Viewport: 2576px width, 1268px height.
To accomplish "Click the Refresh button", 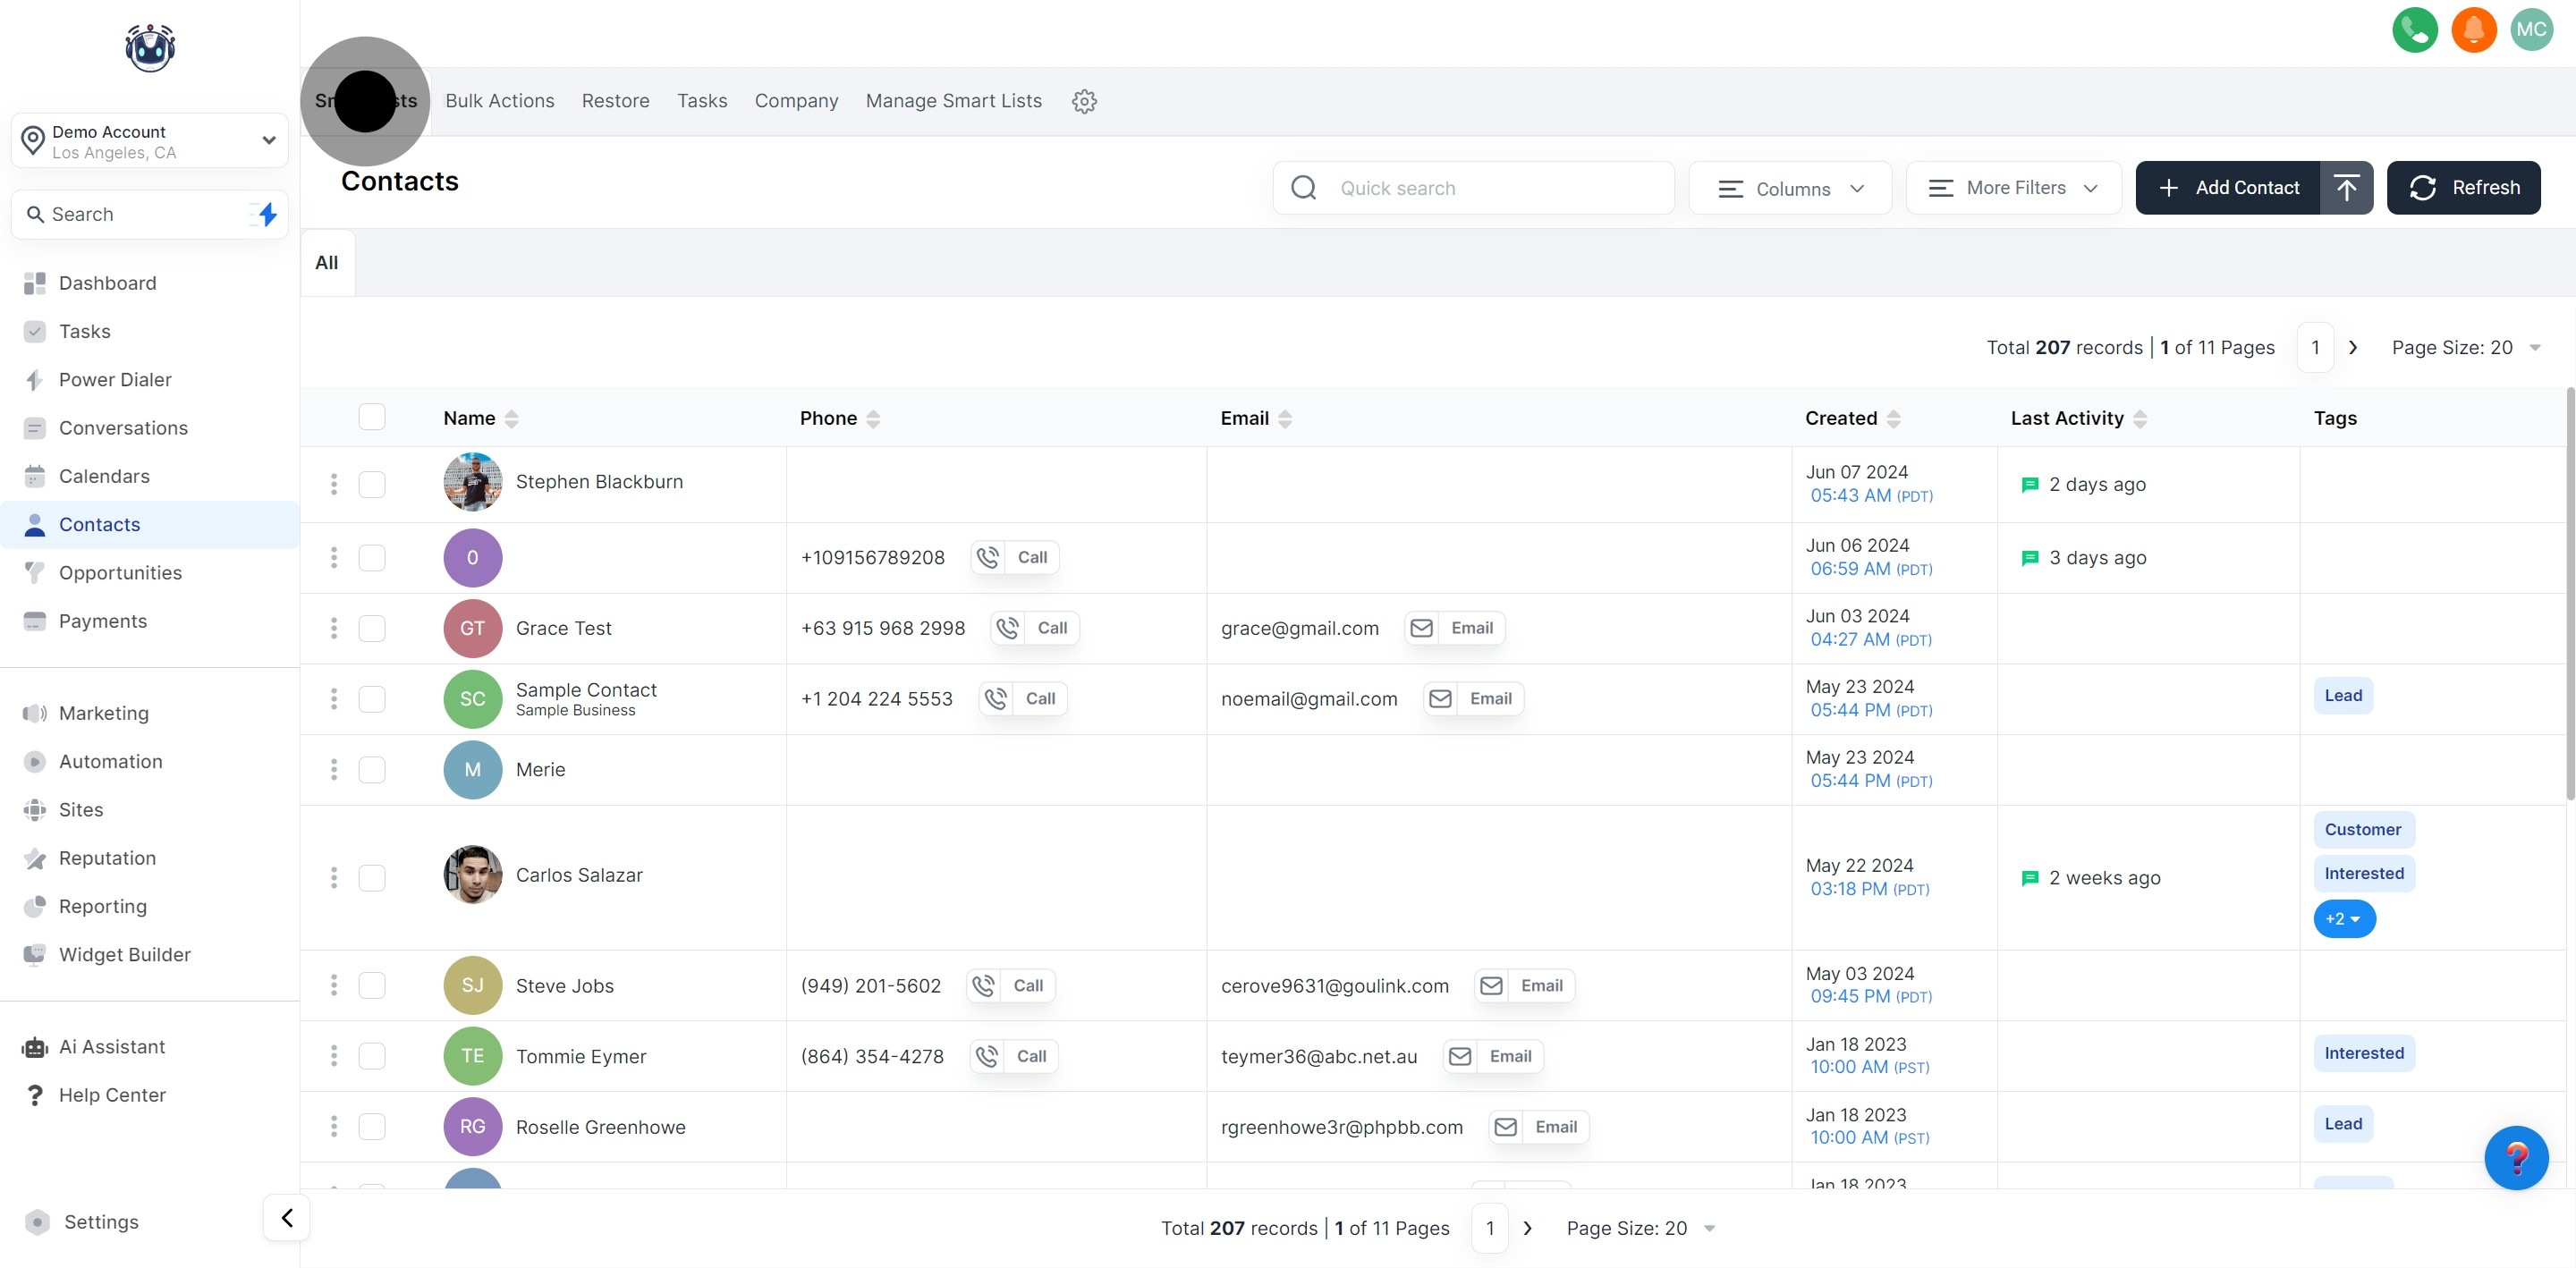I will point(2463,188).
